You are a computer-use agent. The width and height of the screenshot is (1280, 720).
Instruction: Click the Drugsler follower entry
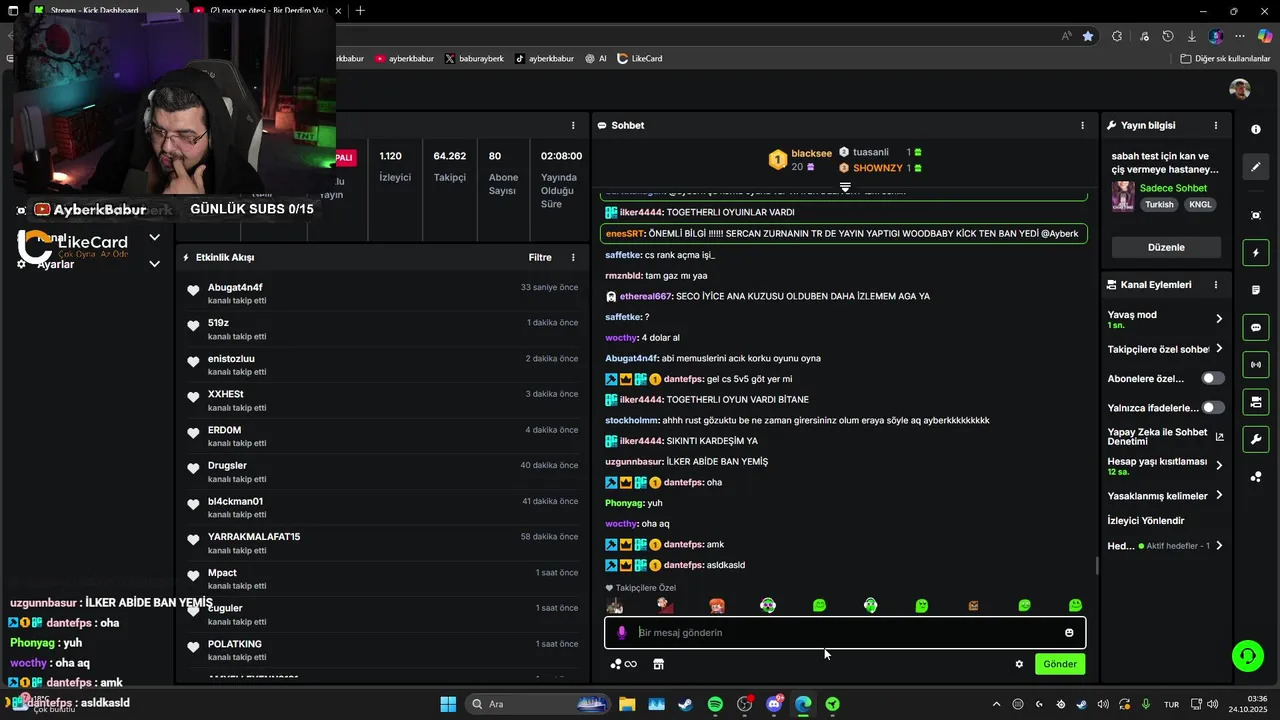point(227,465)
